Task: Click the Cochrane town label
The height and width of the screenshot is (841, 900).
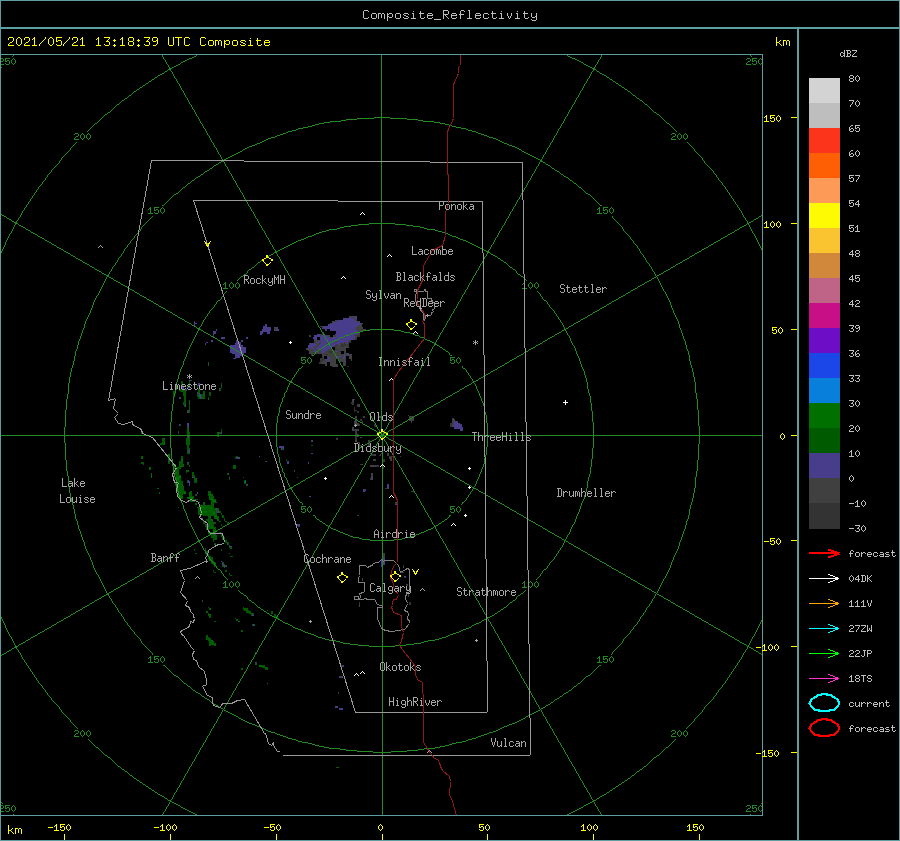Action: pyautogui.click(x=327, y=559)
